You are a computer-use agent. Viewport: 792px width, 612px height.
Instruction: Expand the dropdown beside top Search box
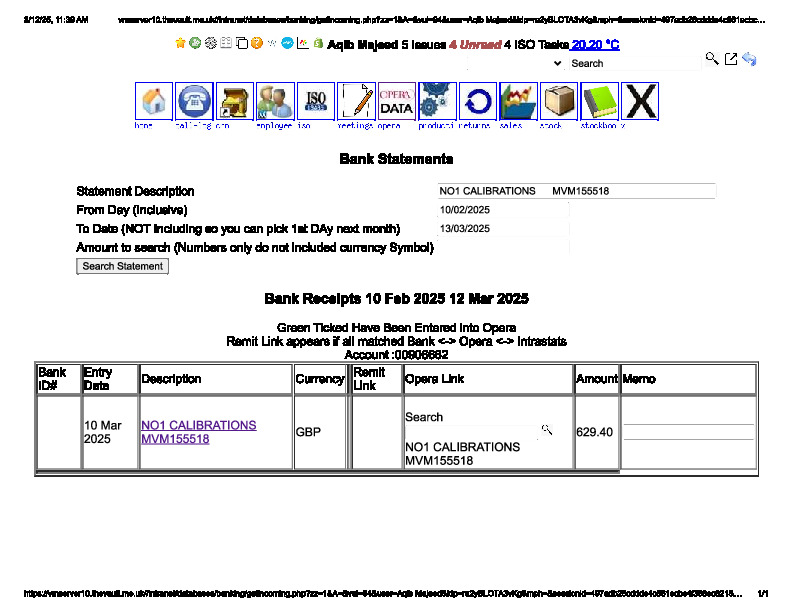tap(557, 63)
